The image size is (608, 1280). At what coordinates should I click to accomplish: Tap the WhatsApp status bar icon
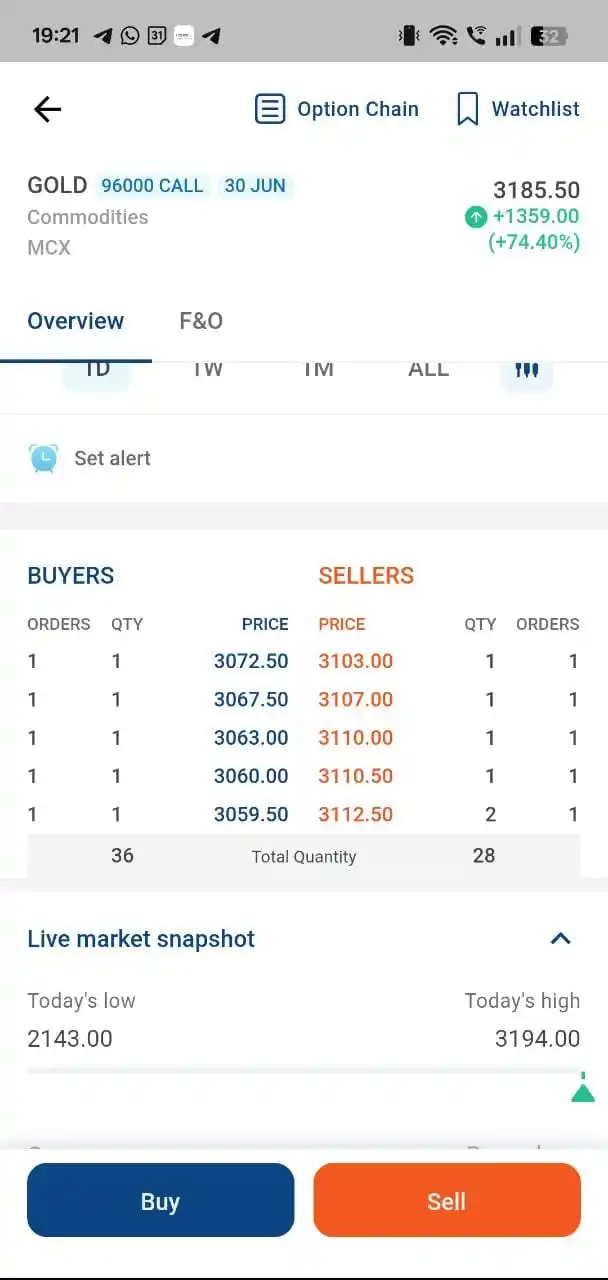[x=130, y=36]
